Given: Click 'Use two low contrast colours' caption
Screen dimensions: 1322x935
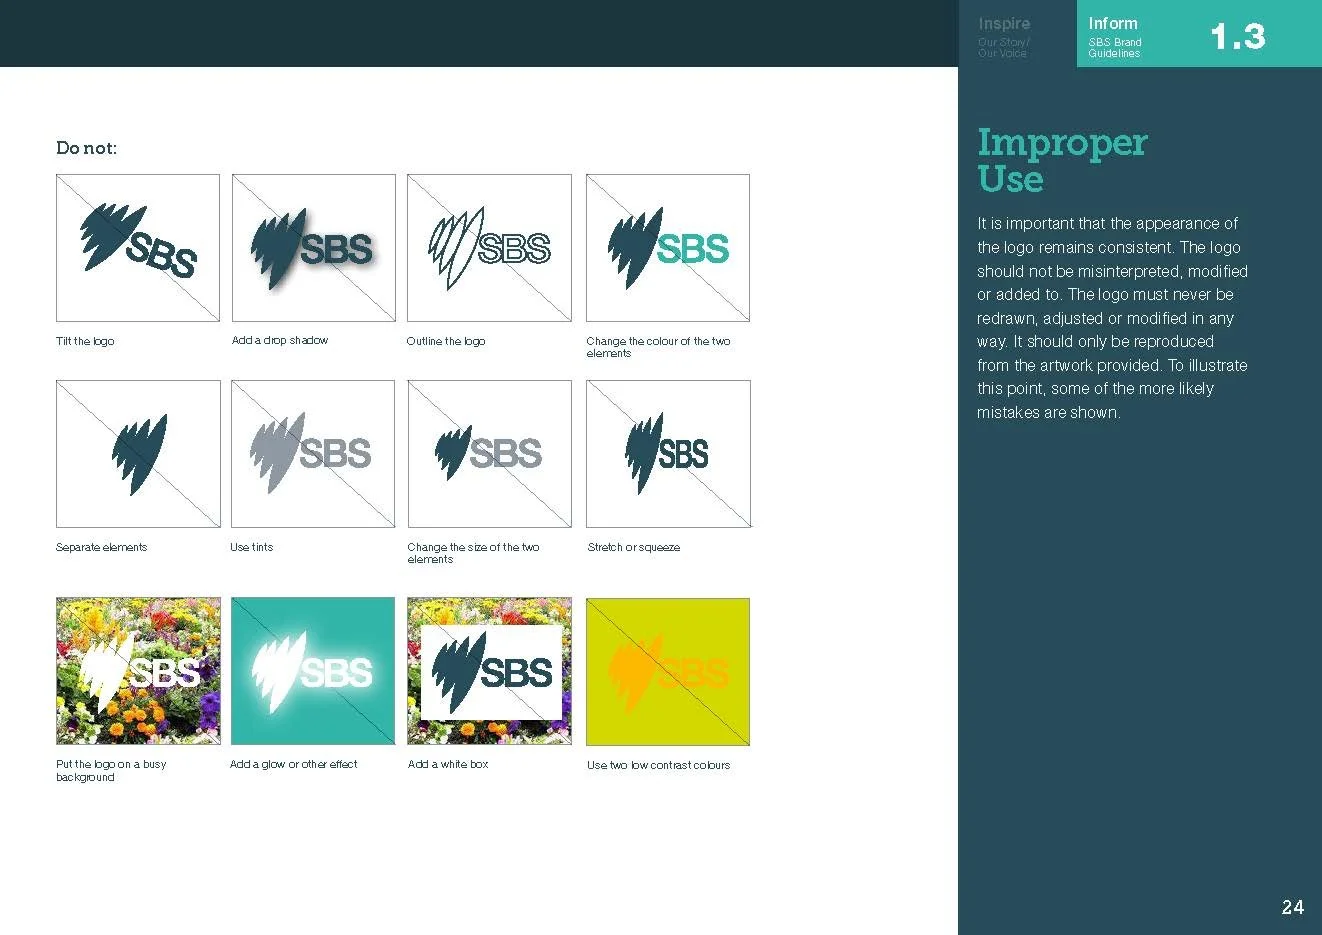Looking at the screenshot, I should (x=658, y=765).
